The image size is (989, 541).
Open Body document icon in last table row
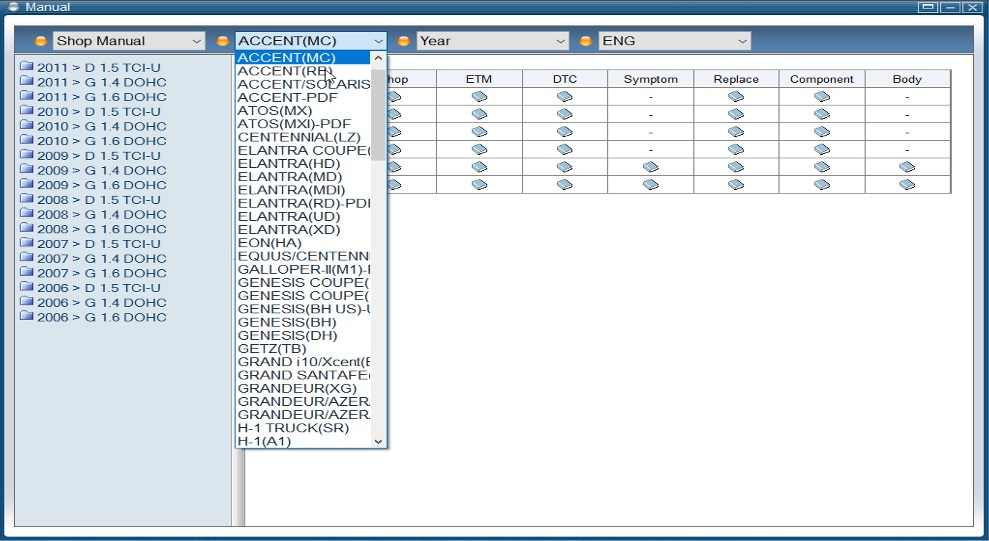pyautogui.click(x=907, y=185)
